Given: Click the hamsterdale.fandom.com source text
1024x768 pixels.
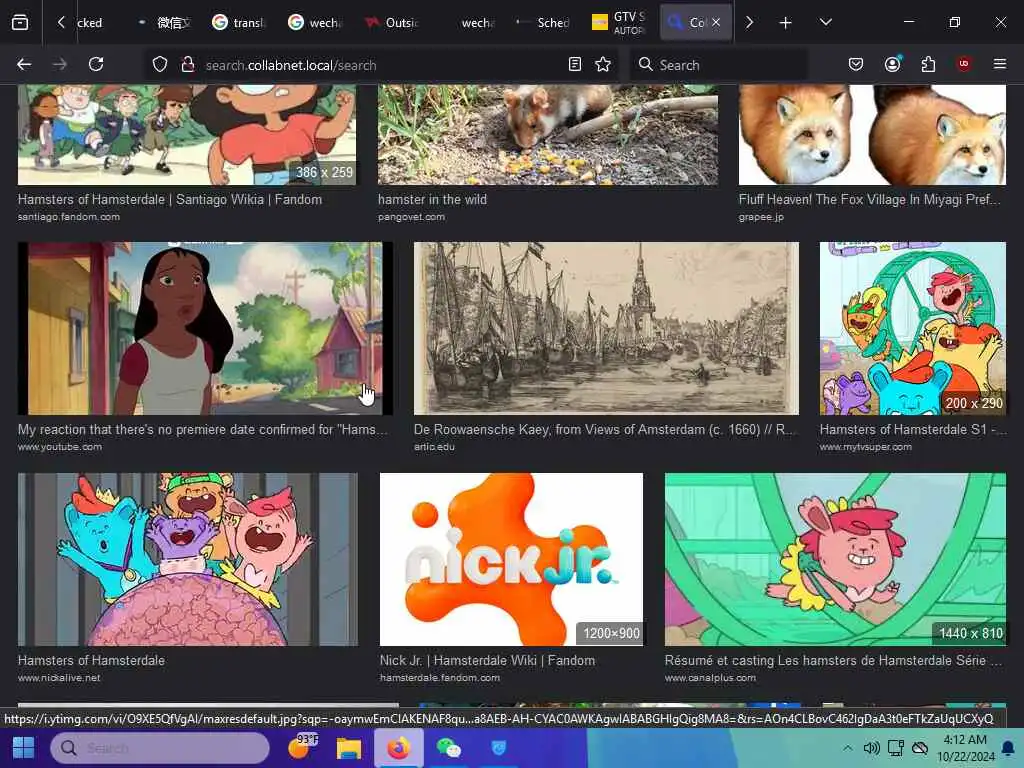Looking at the screenshot, I should point(440,678).
